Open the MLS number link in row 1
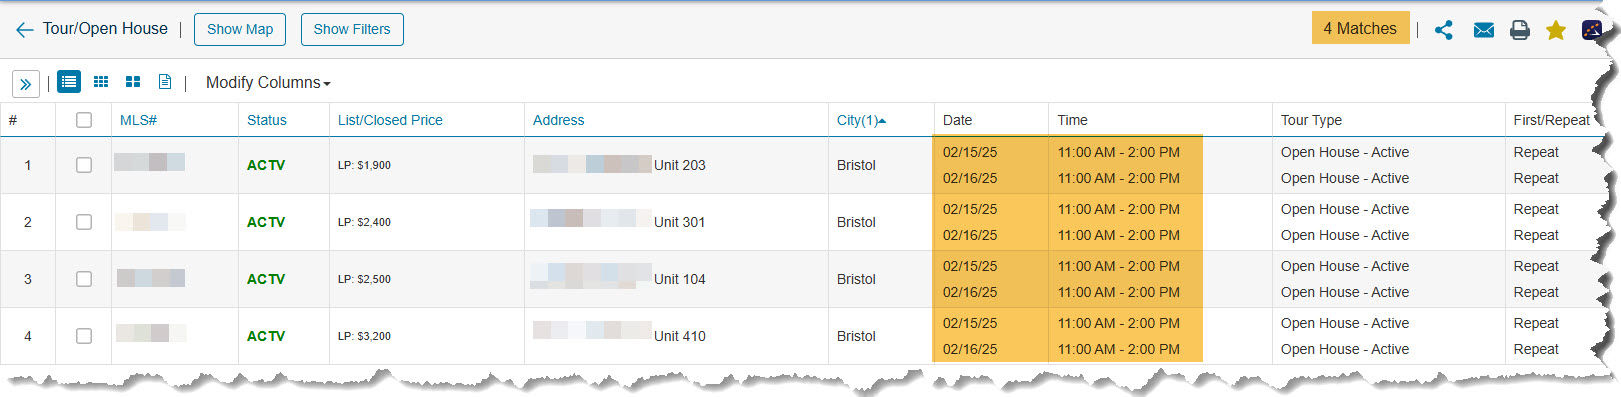The height and width of the screenshot is (397, 1621). pos(149,162)
